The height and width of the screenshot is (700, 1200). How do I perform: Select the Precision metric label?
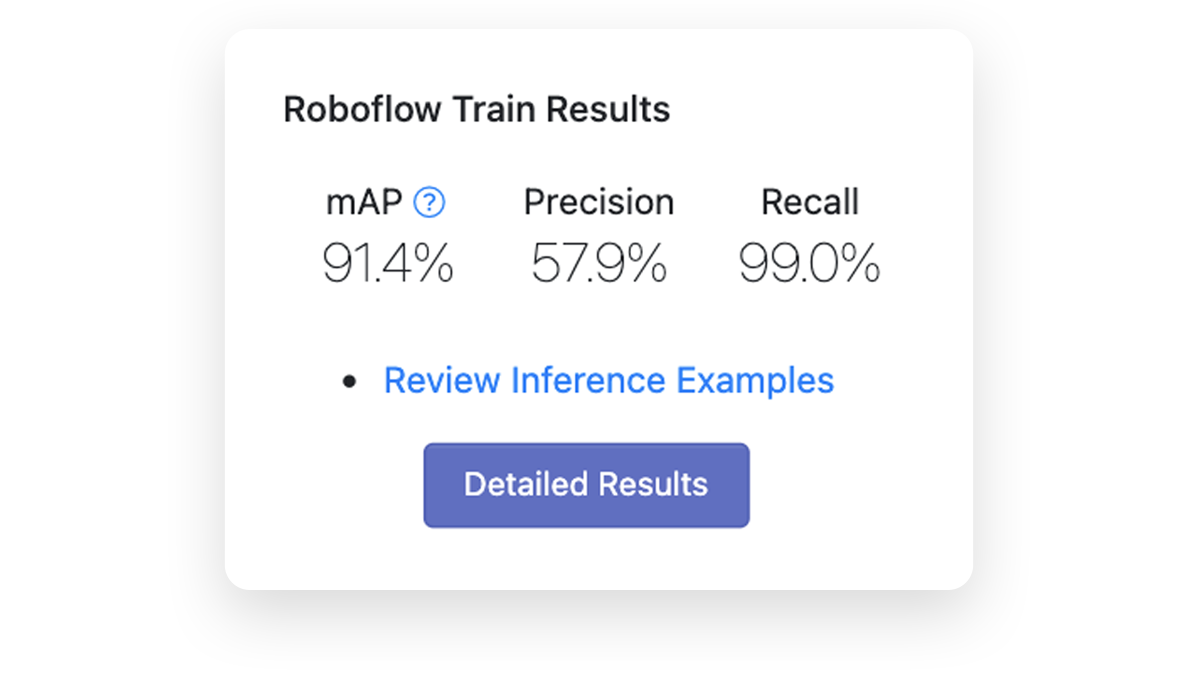click(599, 203)
